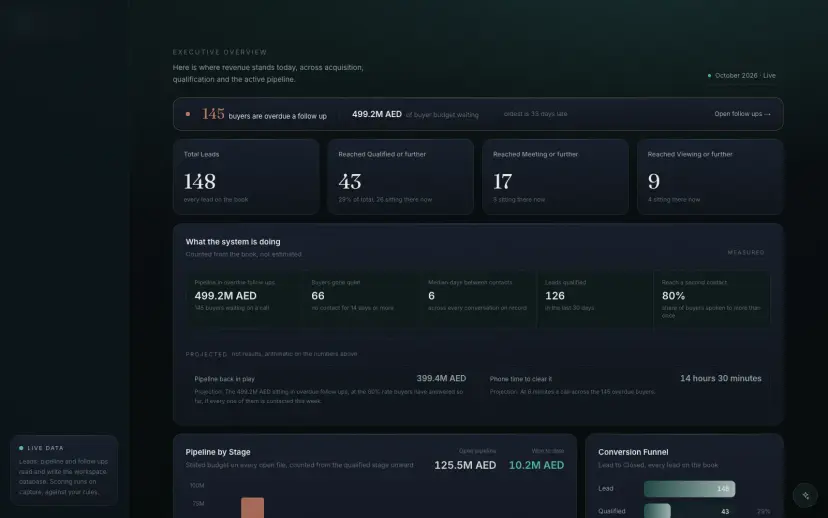Click the LIVE DATA info card

click(x=64, y=470)
